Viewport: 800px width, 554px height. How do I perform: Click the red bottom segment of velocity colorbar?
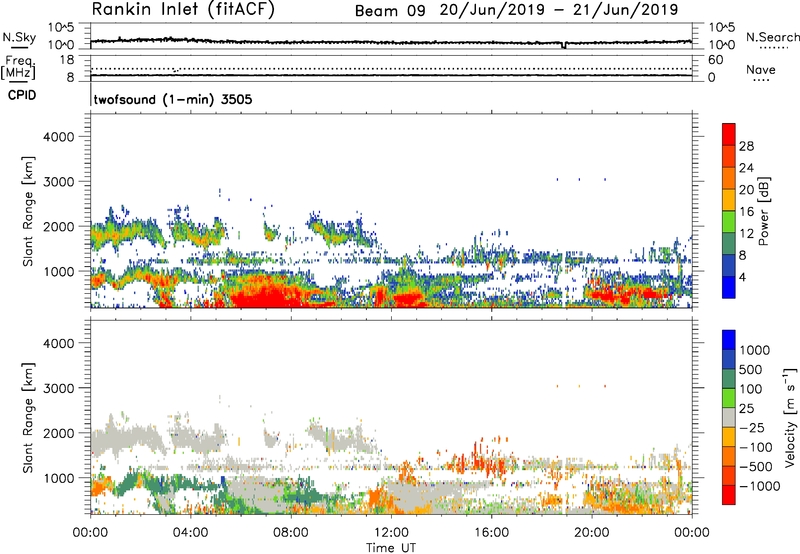pyautogui.click(x=729, y=495)
